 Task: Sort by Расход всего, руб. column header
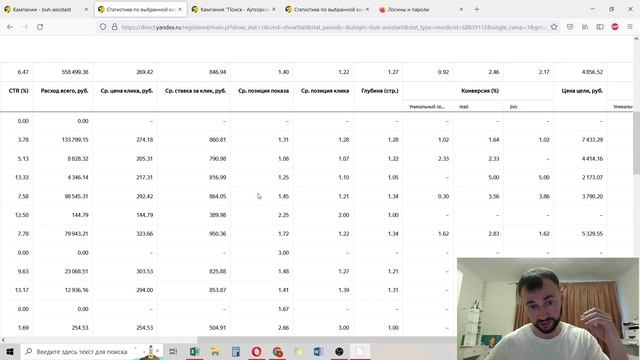(x=64, y=91)
